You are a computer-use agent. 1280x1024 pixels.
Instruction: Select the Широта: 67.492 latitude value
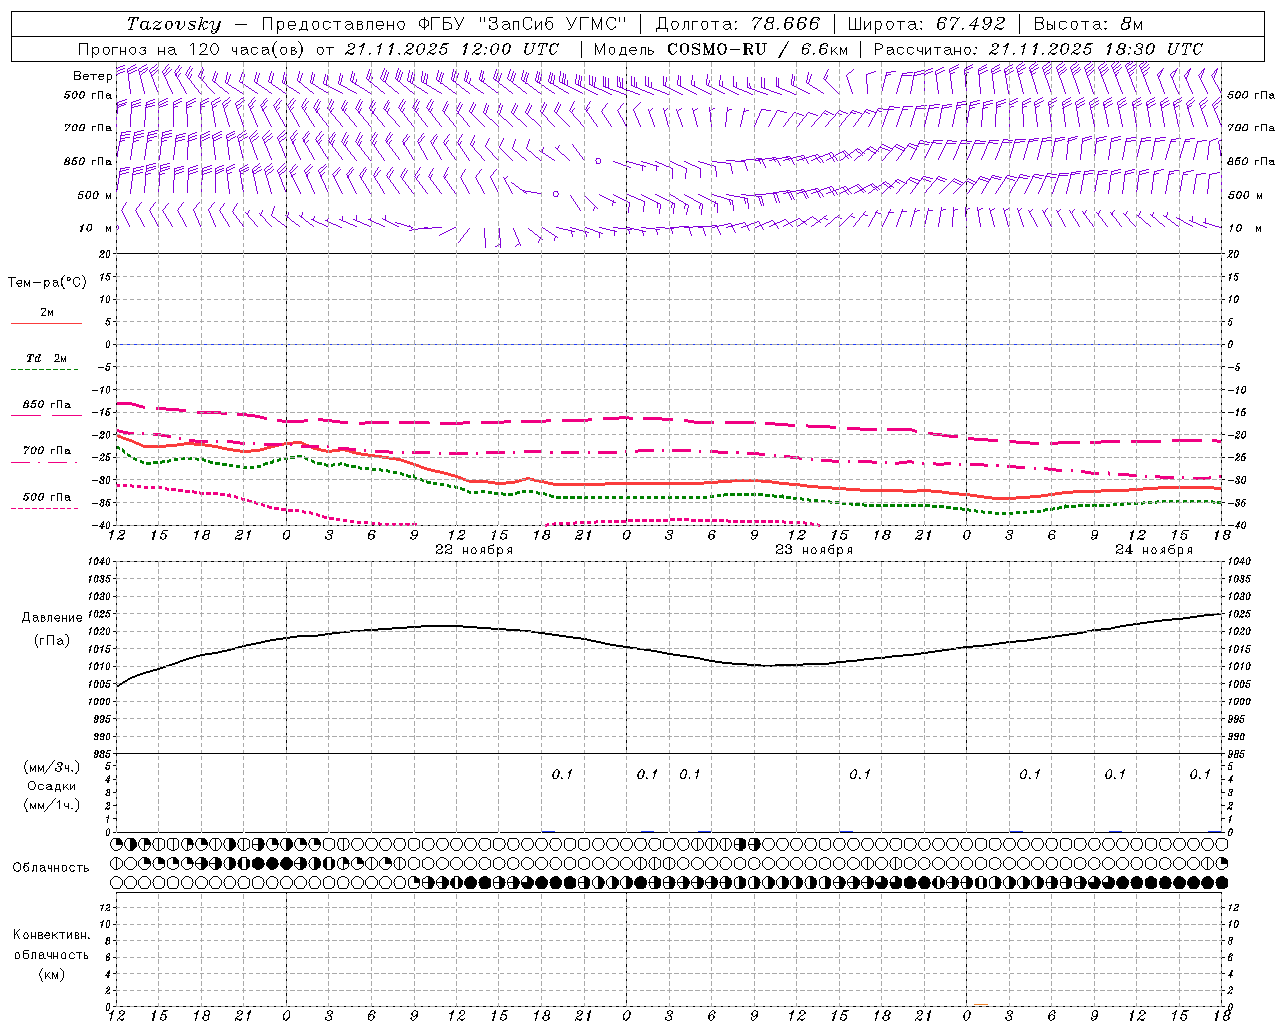point(926,24)
